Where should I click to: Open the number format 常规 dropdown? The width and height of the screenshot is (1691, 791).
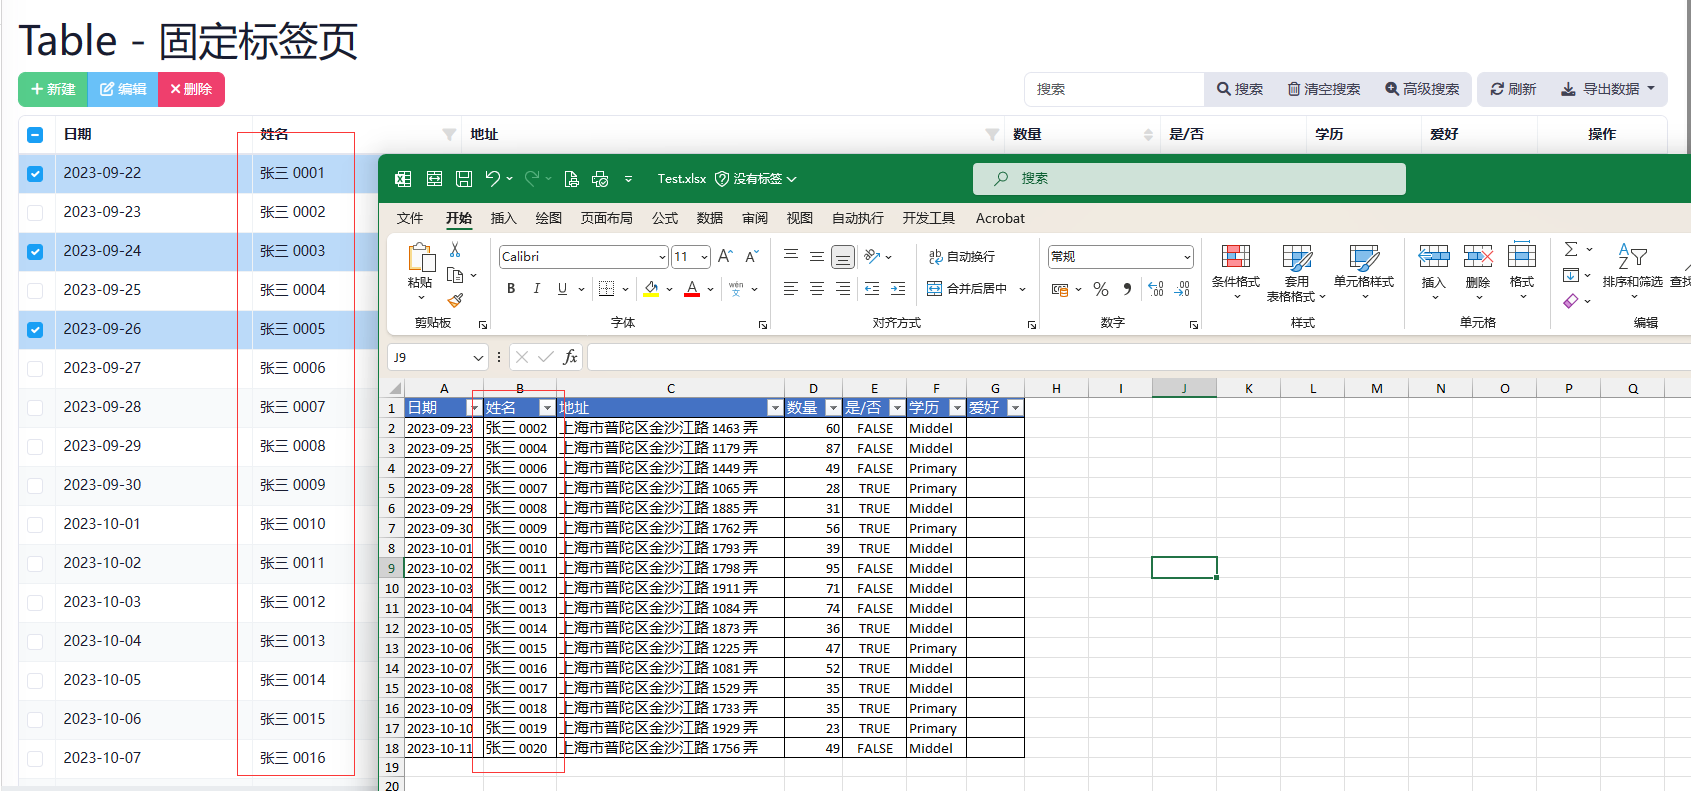click(x=1187, y=257)
